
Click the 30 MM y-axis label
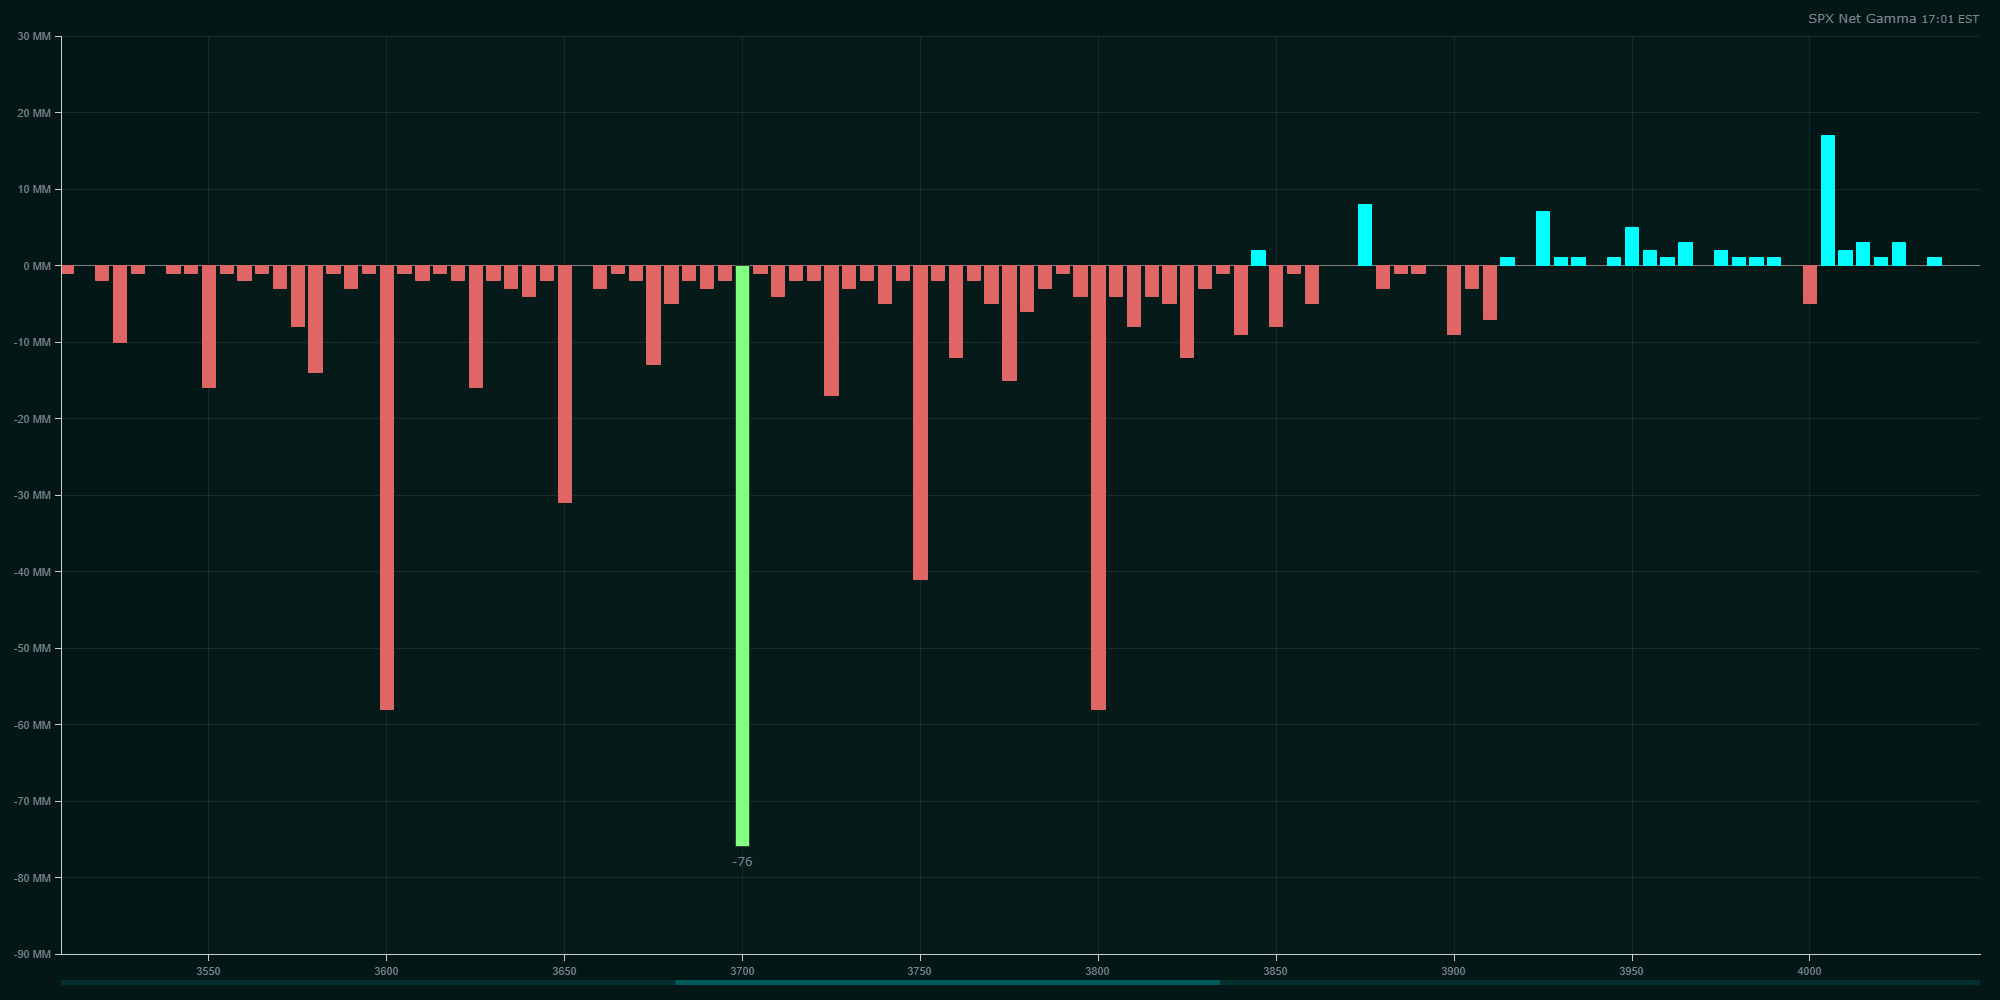tap(34, 37)
